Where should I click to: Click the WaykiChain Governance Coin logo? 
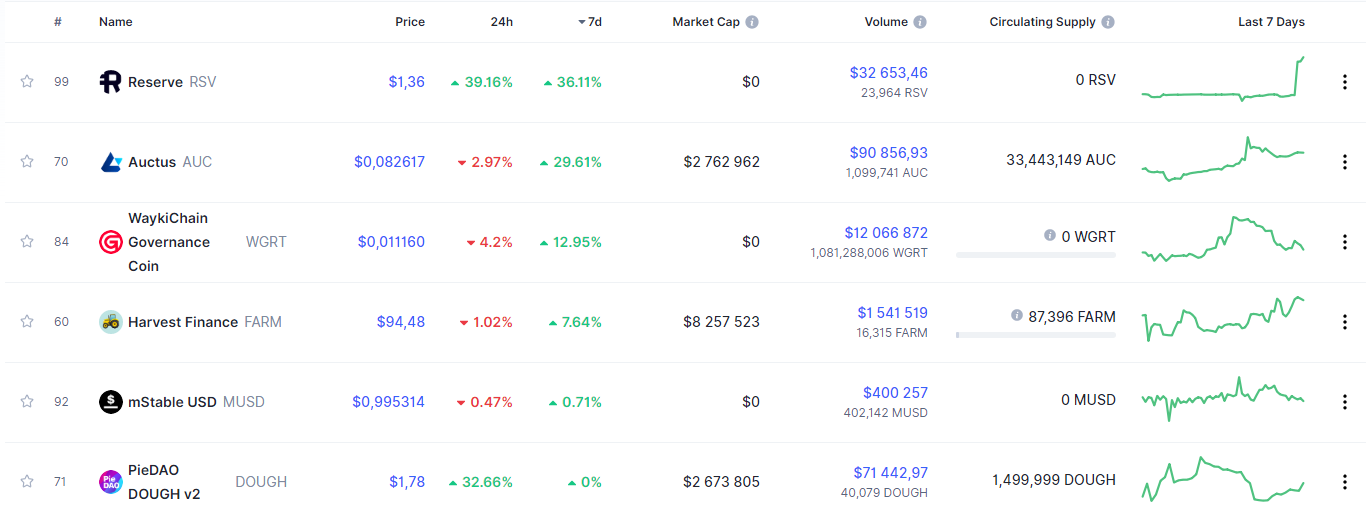click(x=111, y=242)
